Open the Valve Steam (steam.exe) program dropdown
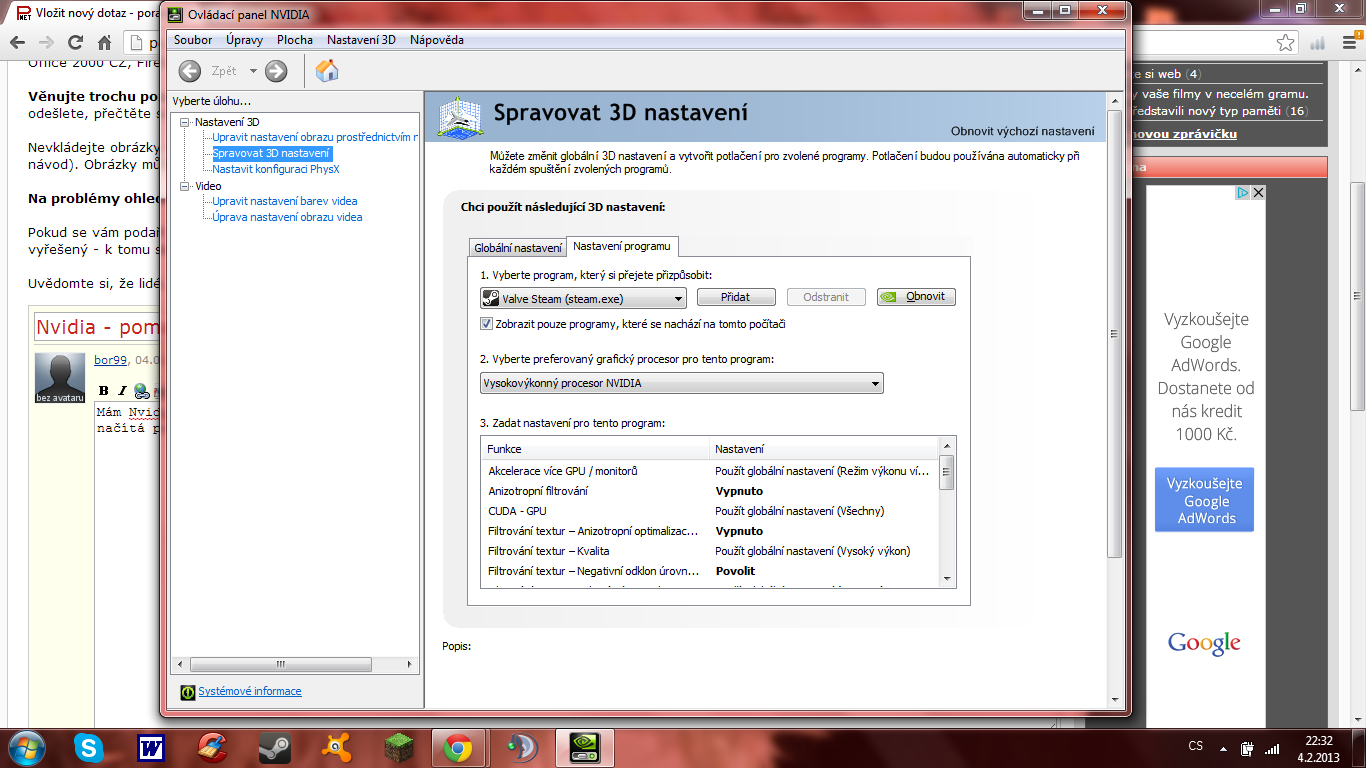This screenshot has width=1366, height=768. click(583, 297)
